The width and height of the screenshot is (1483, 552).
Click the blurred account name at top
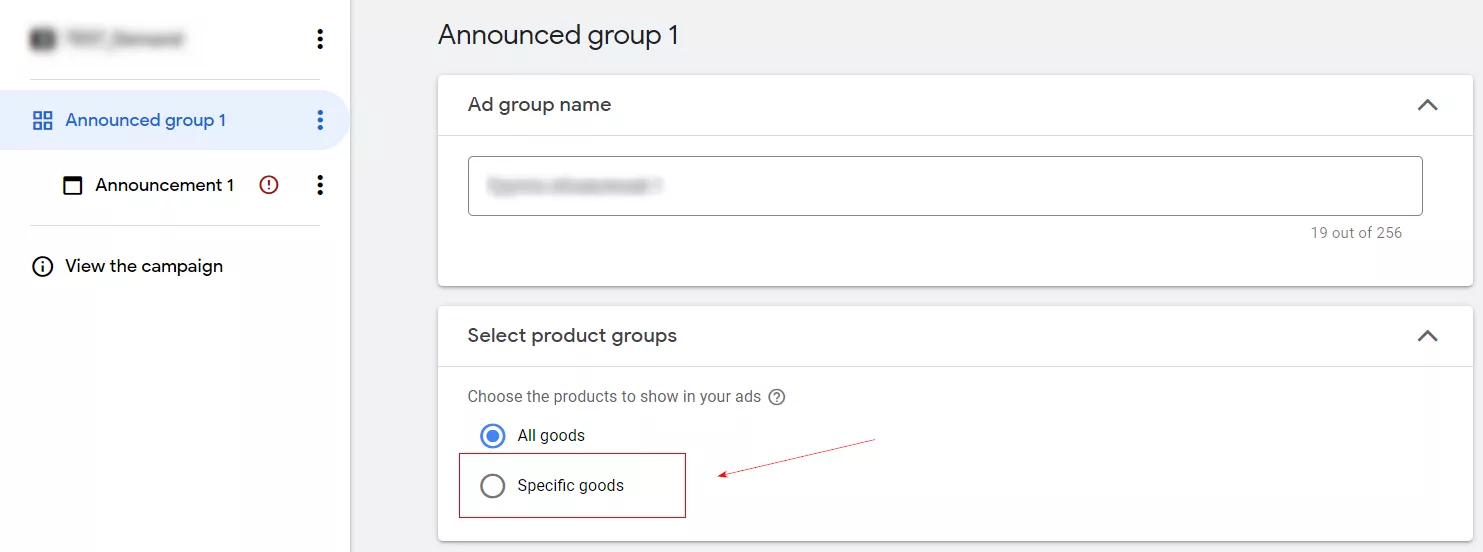click(126, 40)
